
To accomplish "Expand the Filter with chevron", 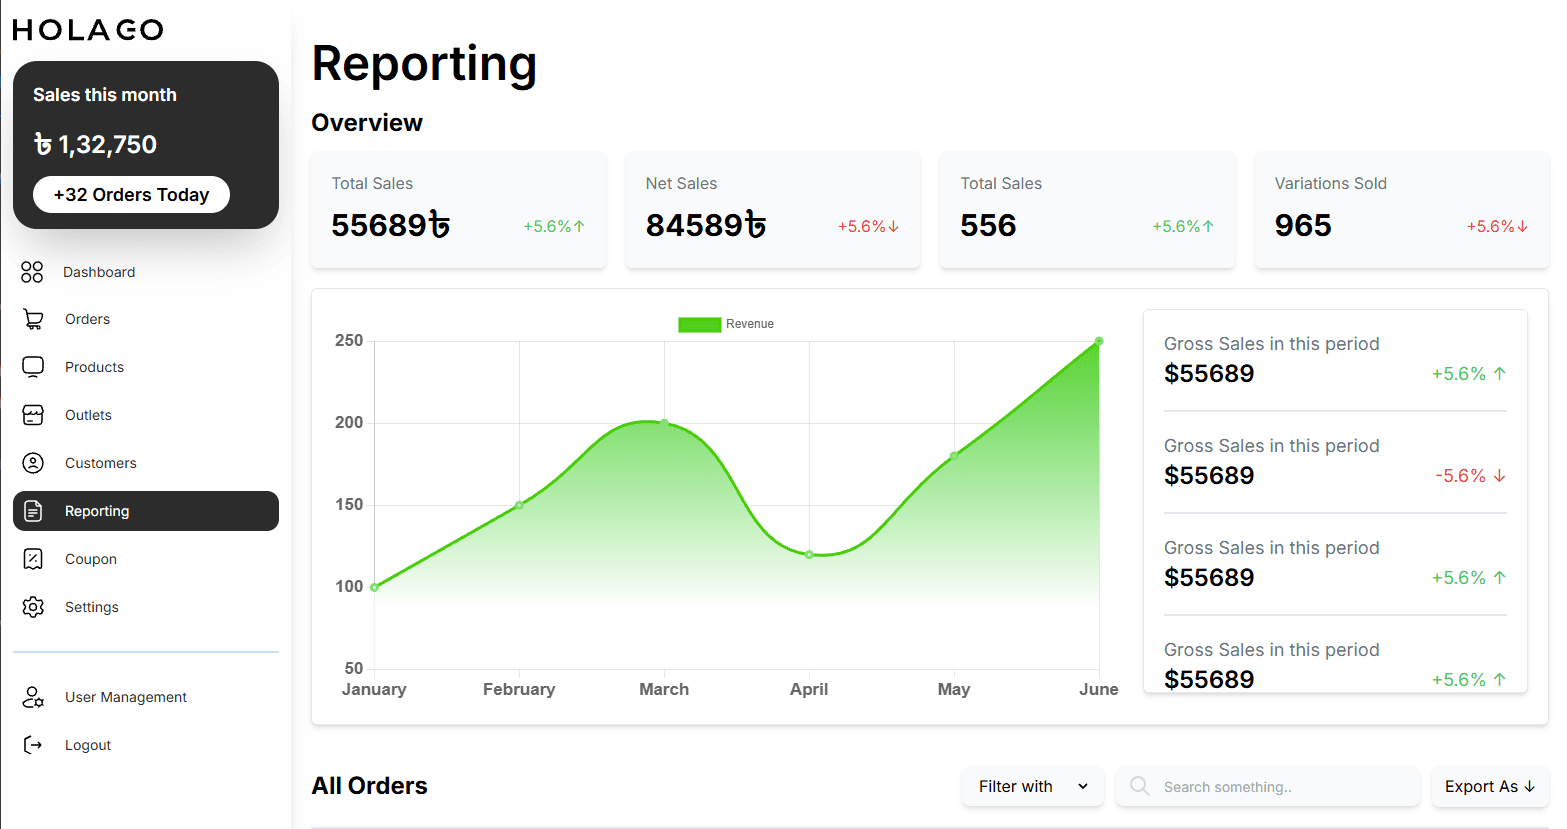I will tap(1083, 787).
